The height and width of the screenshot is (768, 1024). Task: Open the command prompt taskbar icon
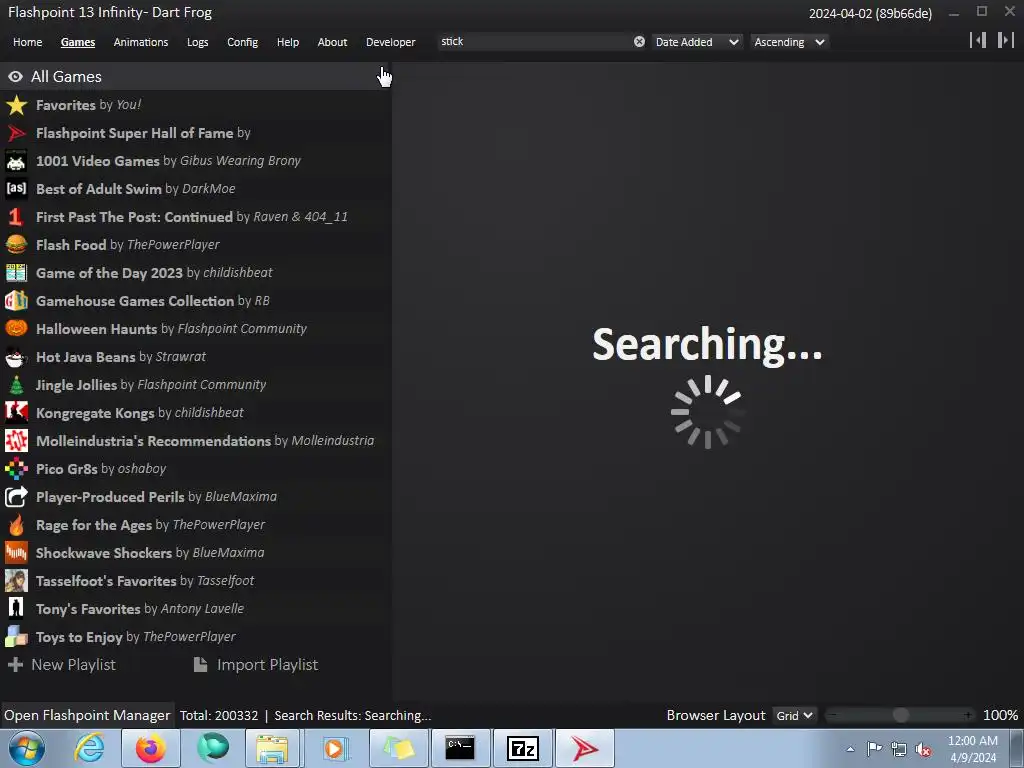tap(460, 748)
